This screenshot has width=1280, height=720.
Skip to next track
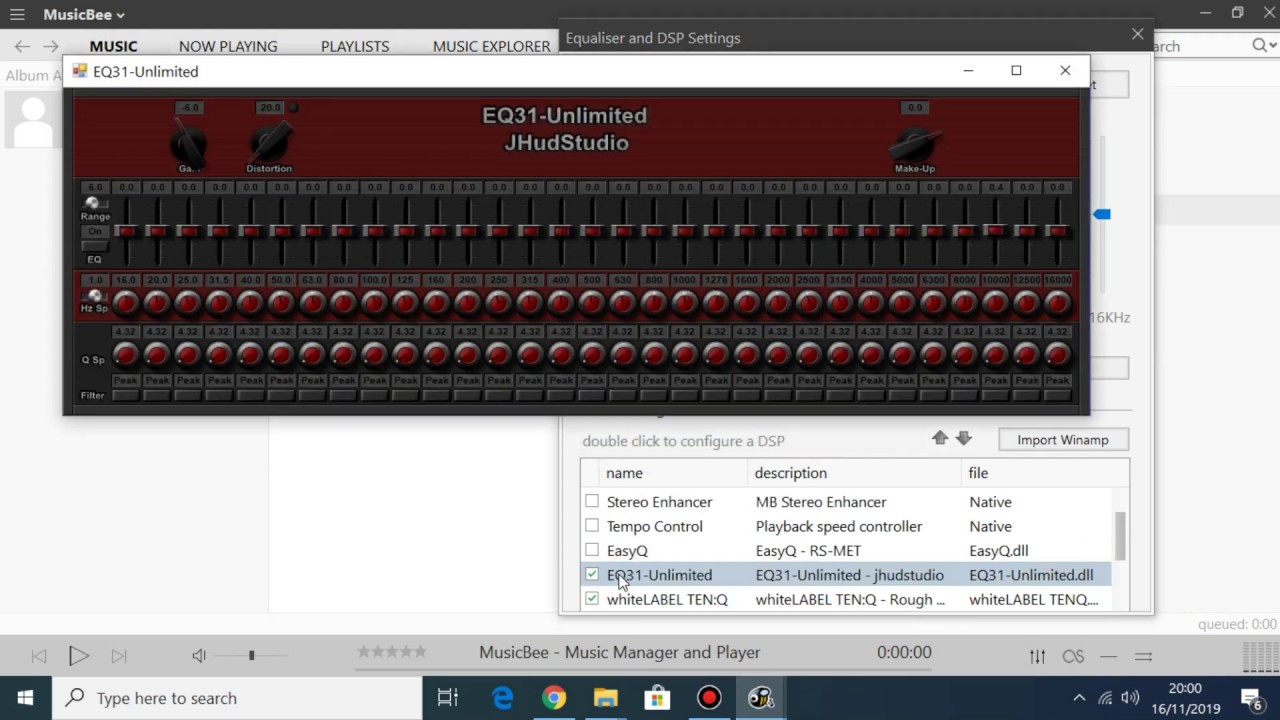click(118, 656)
